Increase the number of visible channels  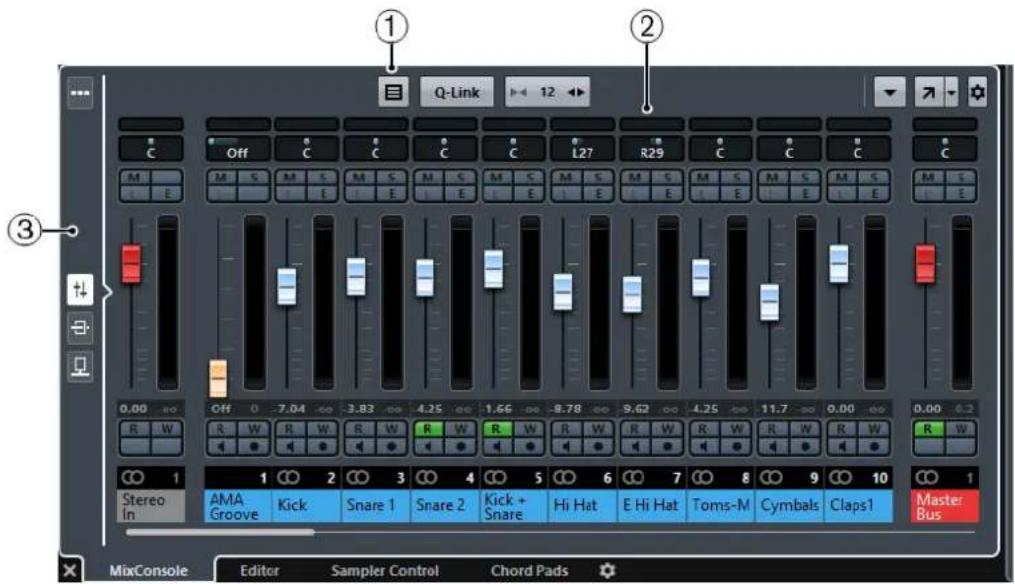tap(576, 93)
